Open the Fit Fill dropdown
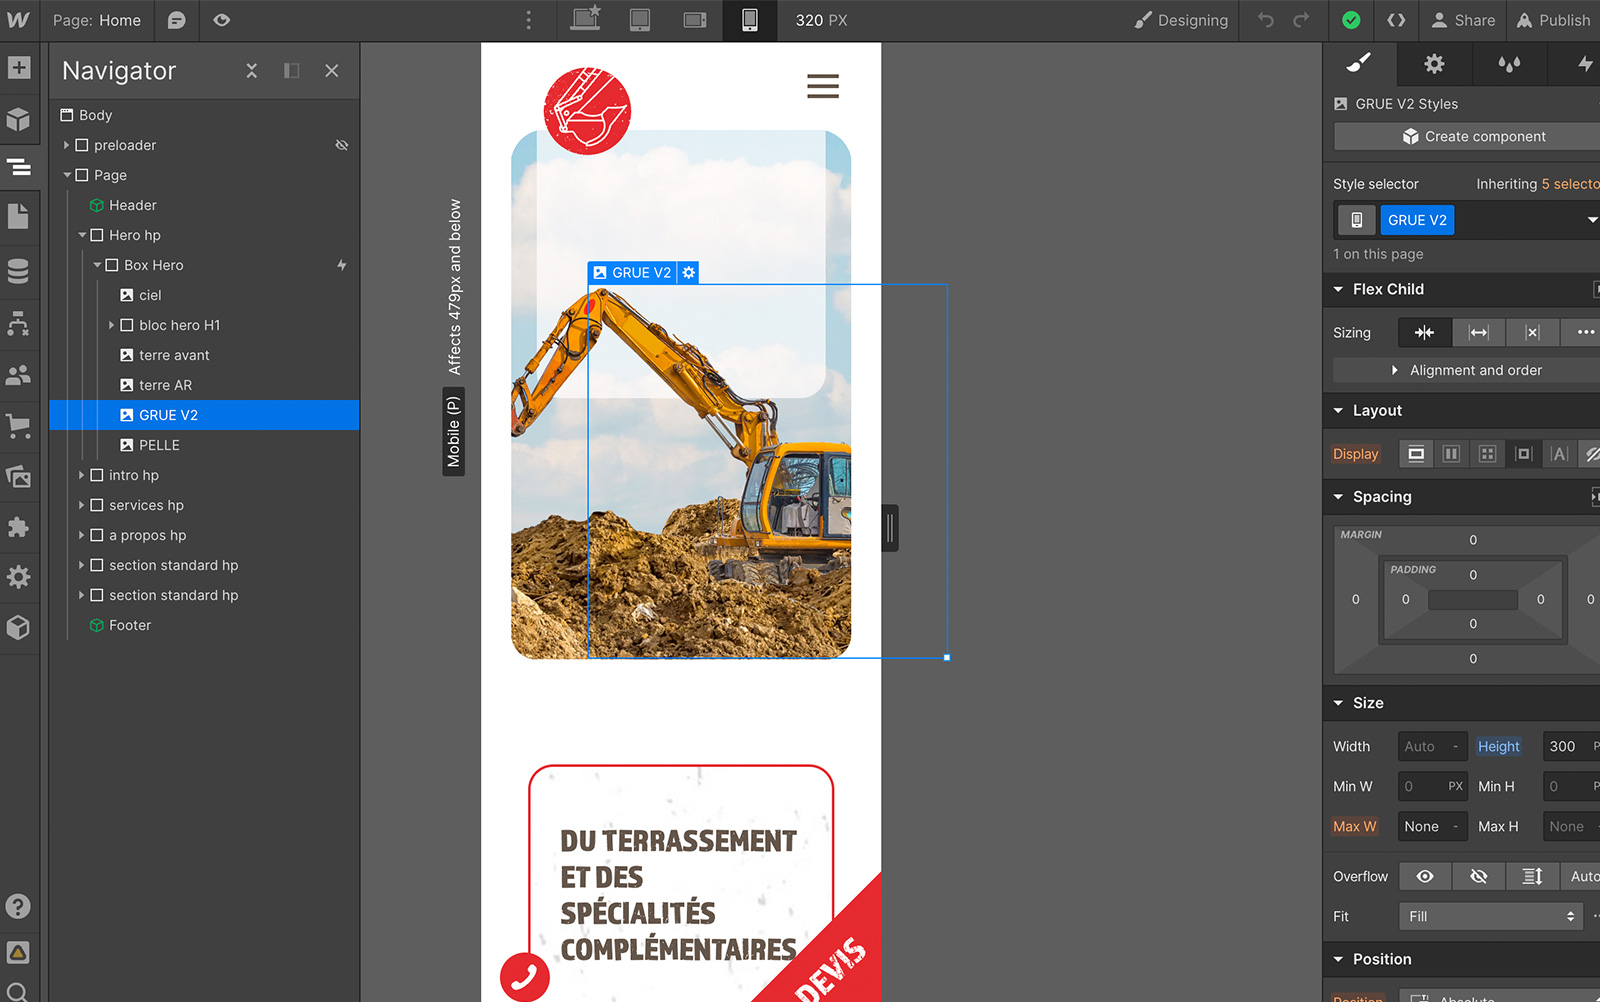This screenshot has height=1002, width=1600. pyautogui.click(x=1491, y=916)
